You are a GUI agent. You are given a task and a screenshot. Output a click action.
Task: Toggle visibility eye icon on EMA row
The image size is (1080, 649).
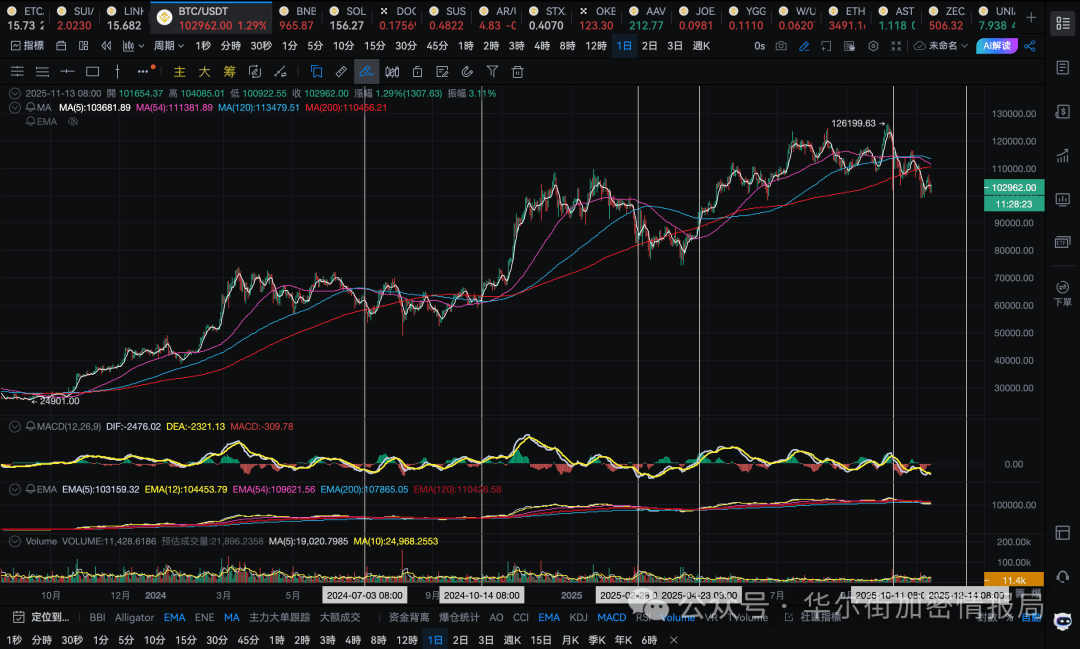coord(73,121)
